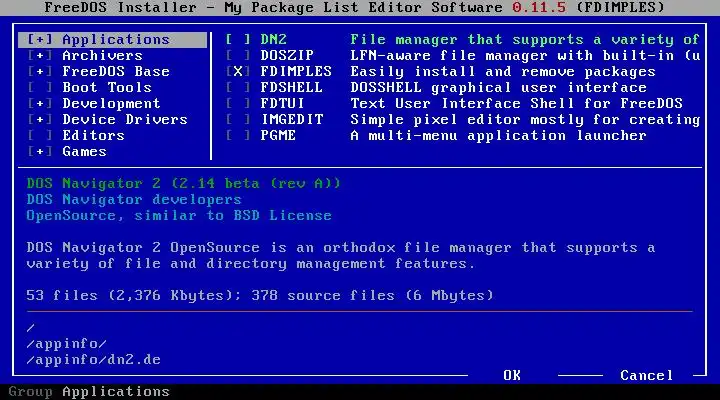Select the FDTUI package name

pos(282,104)
